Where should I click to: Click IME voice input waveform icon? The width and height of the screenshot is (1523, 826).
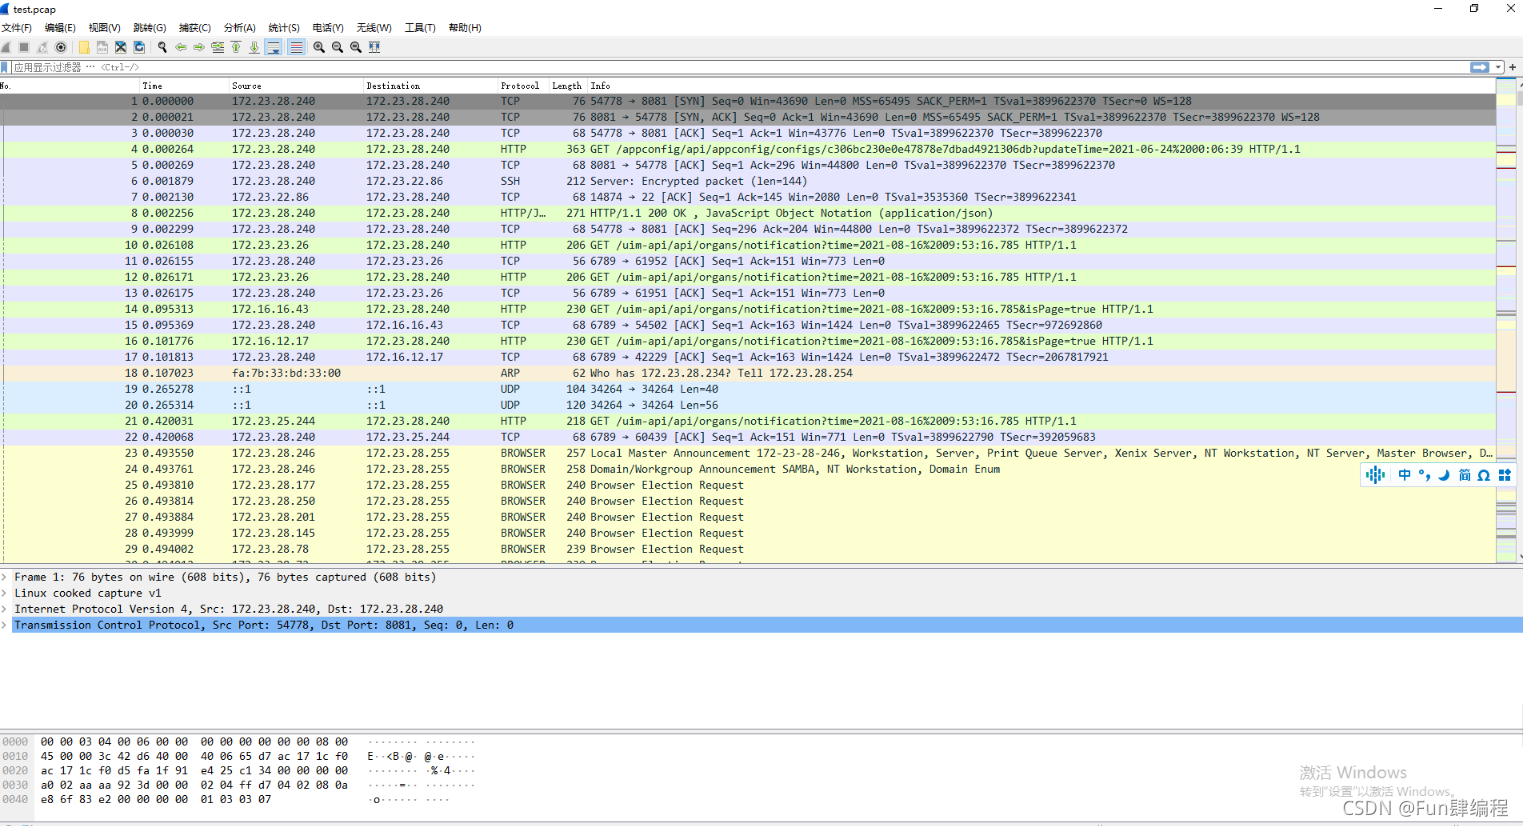[1376, 475]
